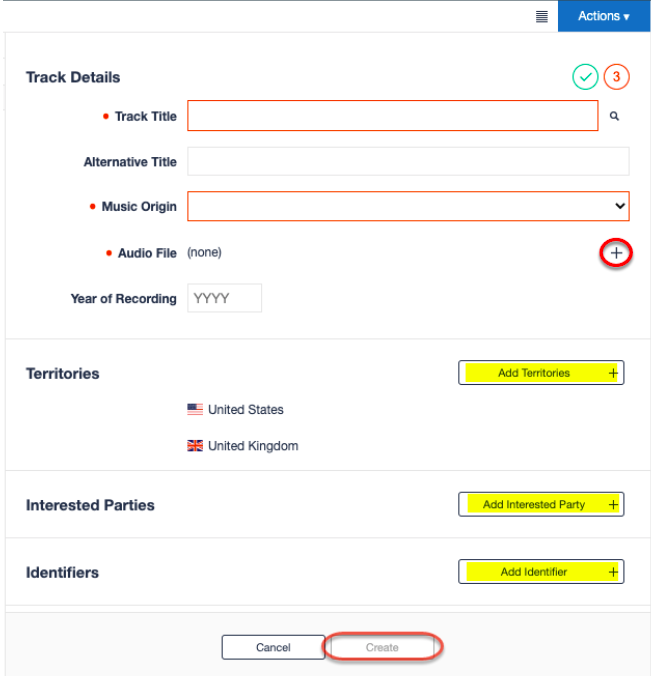Add an audio file with plus icon
The height and width of the screenshot is (676, 651).
click(x=616, y=253)
